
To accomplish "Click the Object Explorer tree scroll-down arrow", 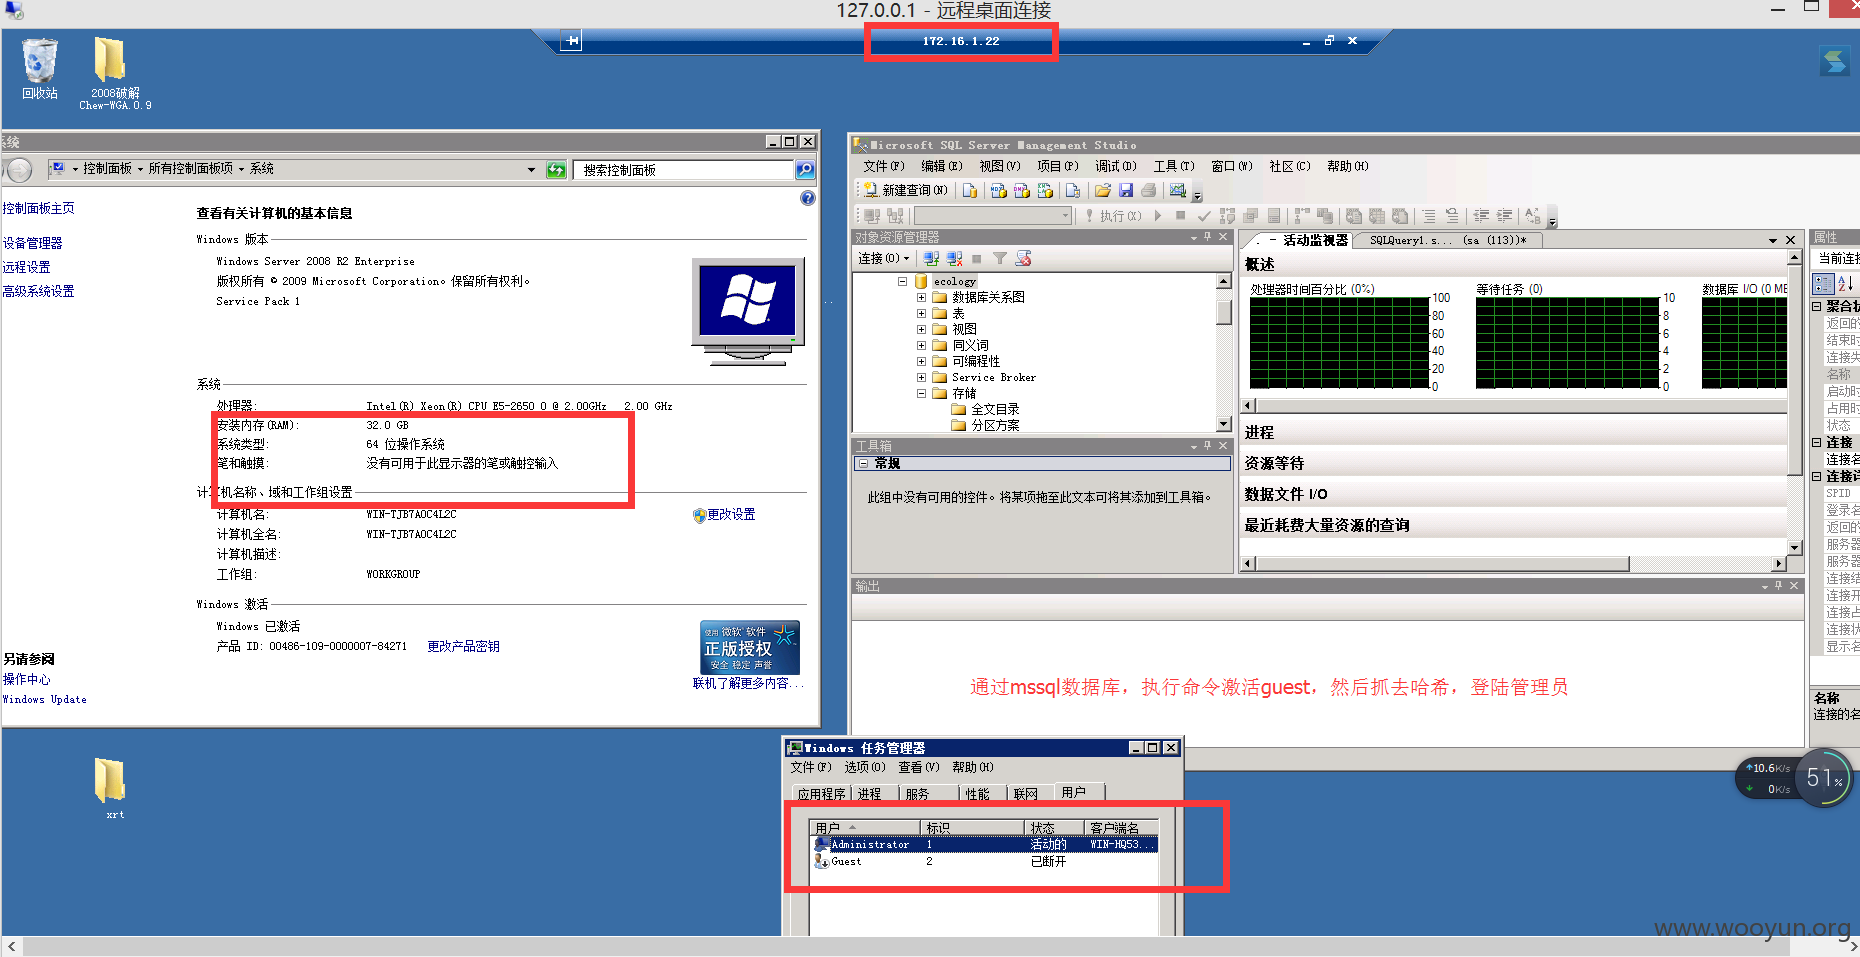I will [1224, 424].
